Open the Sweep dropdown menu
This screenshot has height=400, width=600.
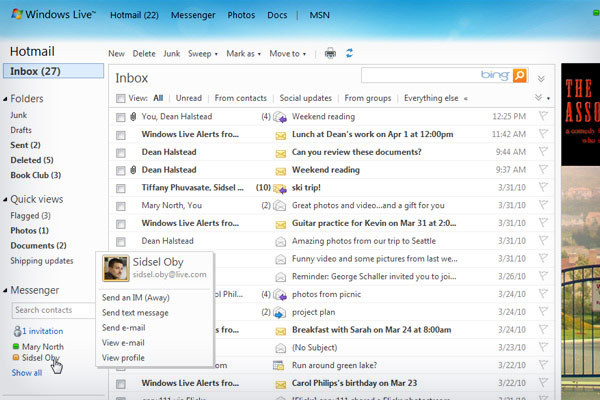(204, 53)
